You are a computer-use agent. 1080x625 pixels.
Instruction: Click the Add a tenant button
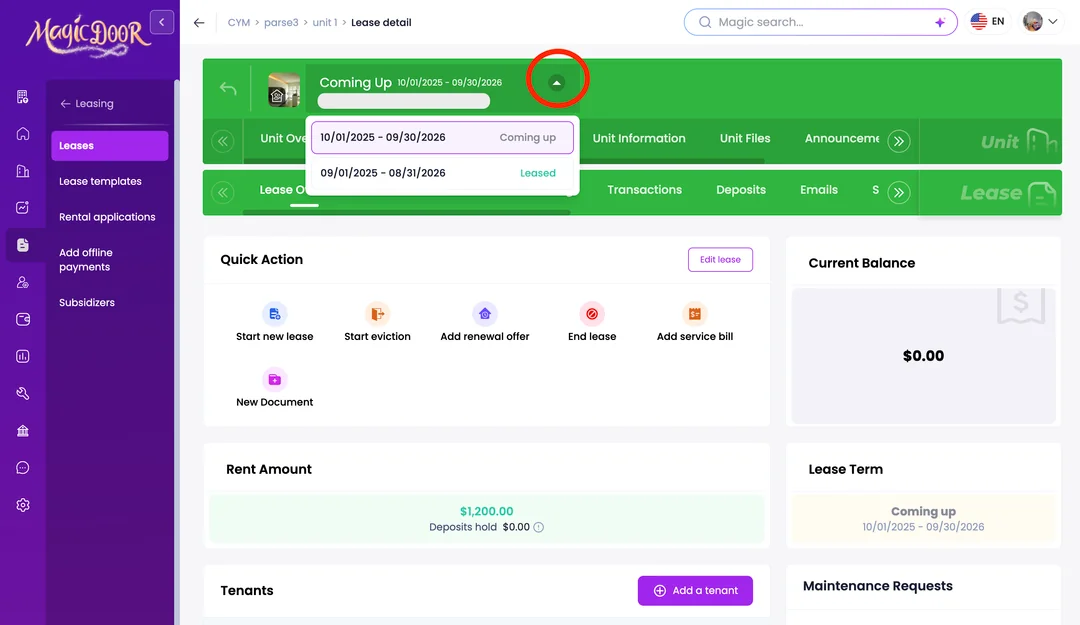click(x=695, y=591)
